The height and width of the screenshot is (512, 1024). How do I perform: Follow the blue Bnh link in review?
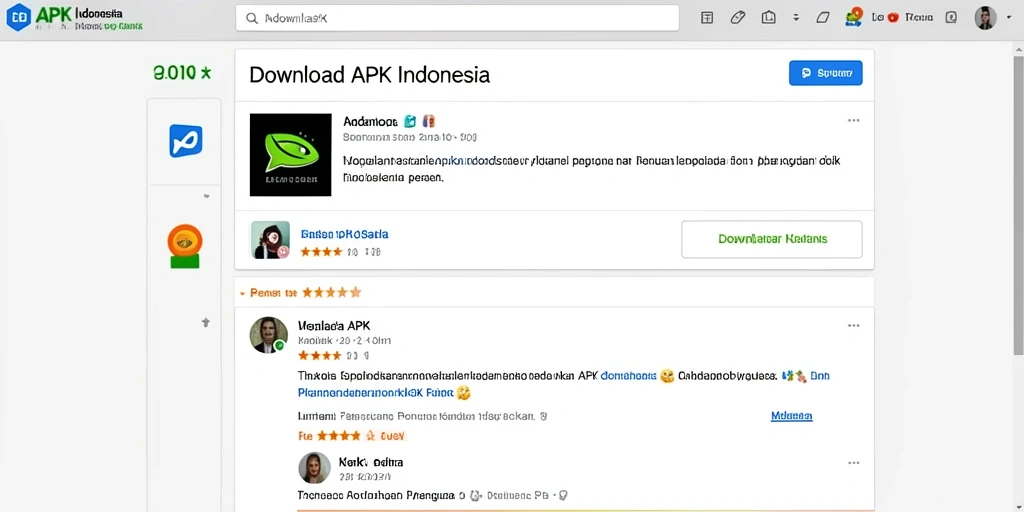click(820, 376)
